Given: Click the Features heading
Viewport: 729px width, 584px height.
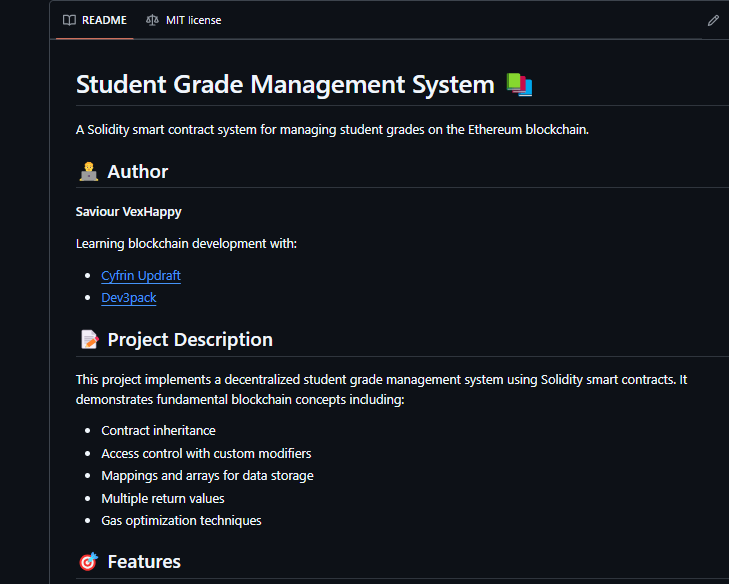Looking at the screenshot, I should pyautogui.click(x=144, y=562).
